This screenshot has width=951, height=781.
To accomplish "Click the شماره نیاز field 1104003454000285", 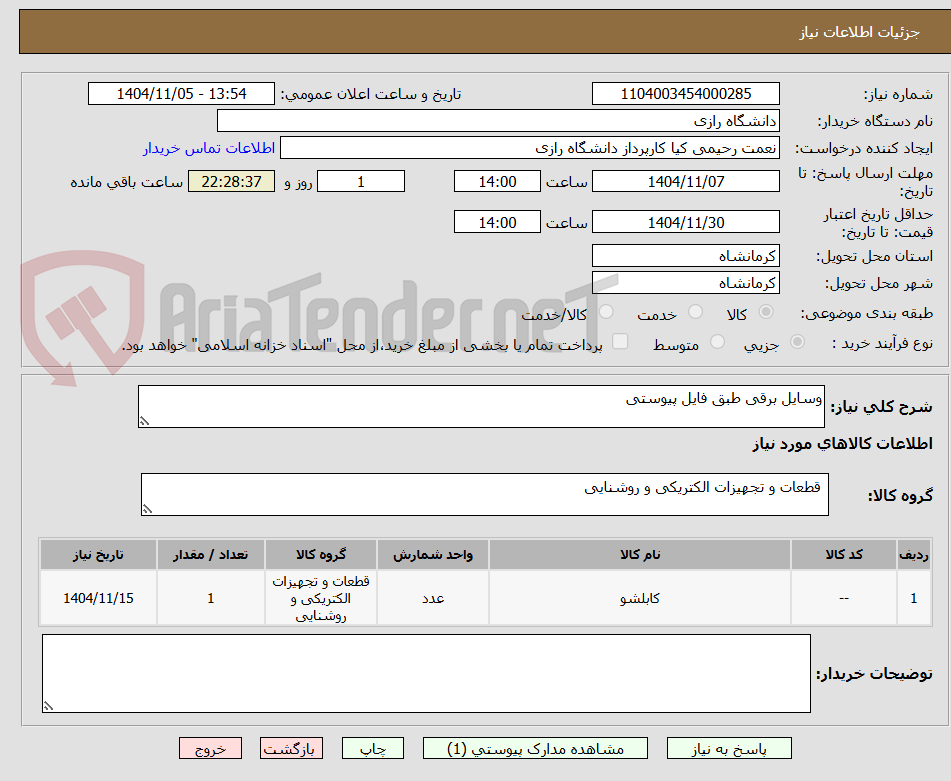I will pos(685,94).
